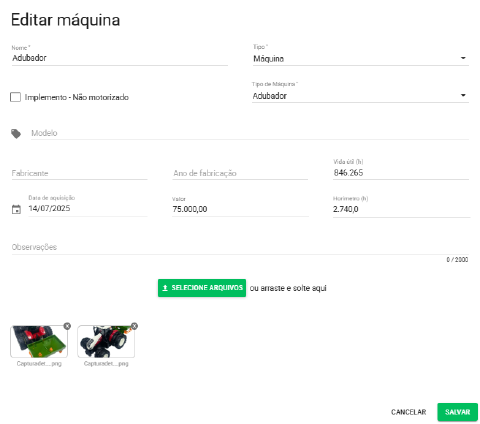The height and width of the screenshot is (424, 480).
Task: Expand the Tipo de Máquina dropdown arrow
Action: coord(463,95)
